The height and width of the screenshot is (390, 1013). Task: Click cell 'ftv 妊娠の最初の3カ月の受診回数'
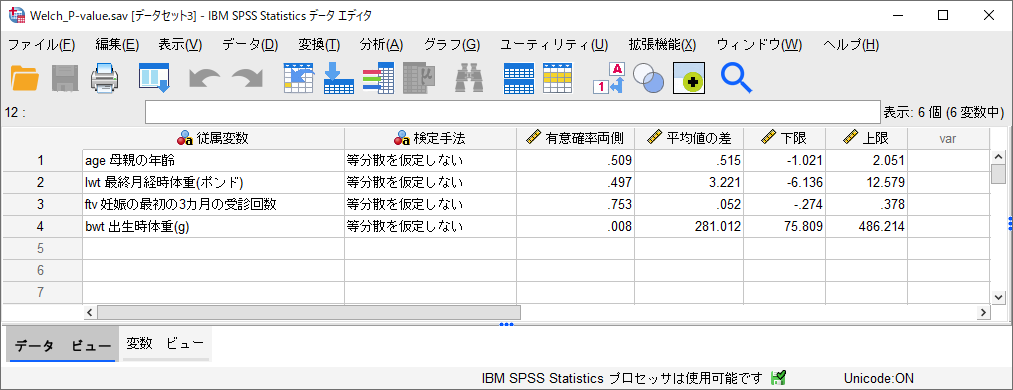pos(213,205)
